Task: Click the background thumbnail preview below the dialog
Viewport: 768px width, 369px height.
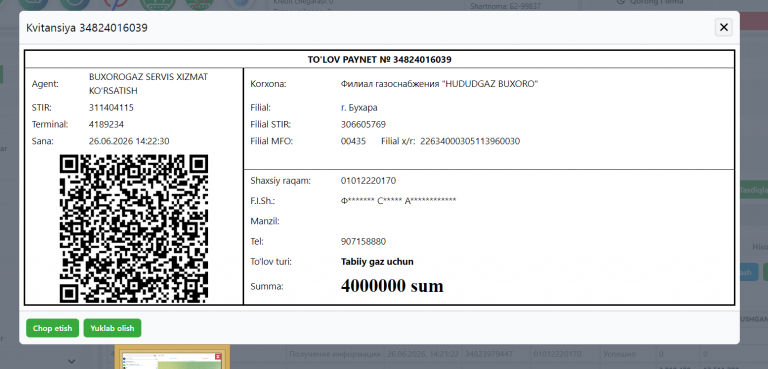Action: click(x=172, y=357)
